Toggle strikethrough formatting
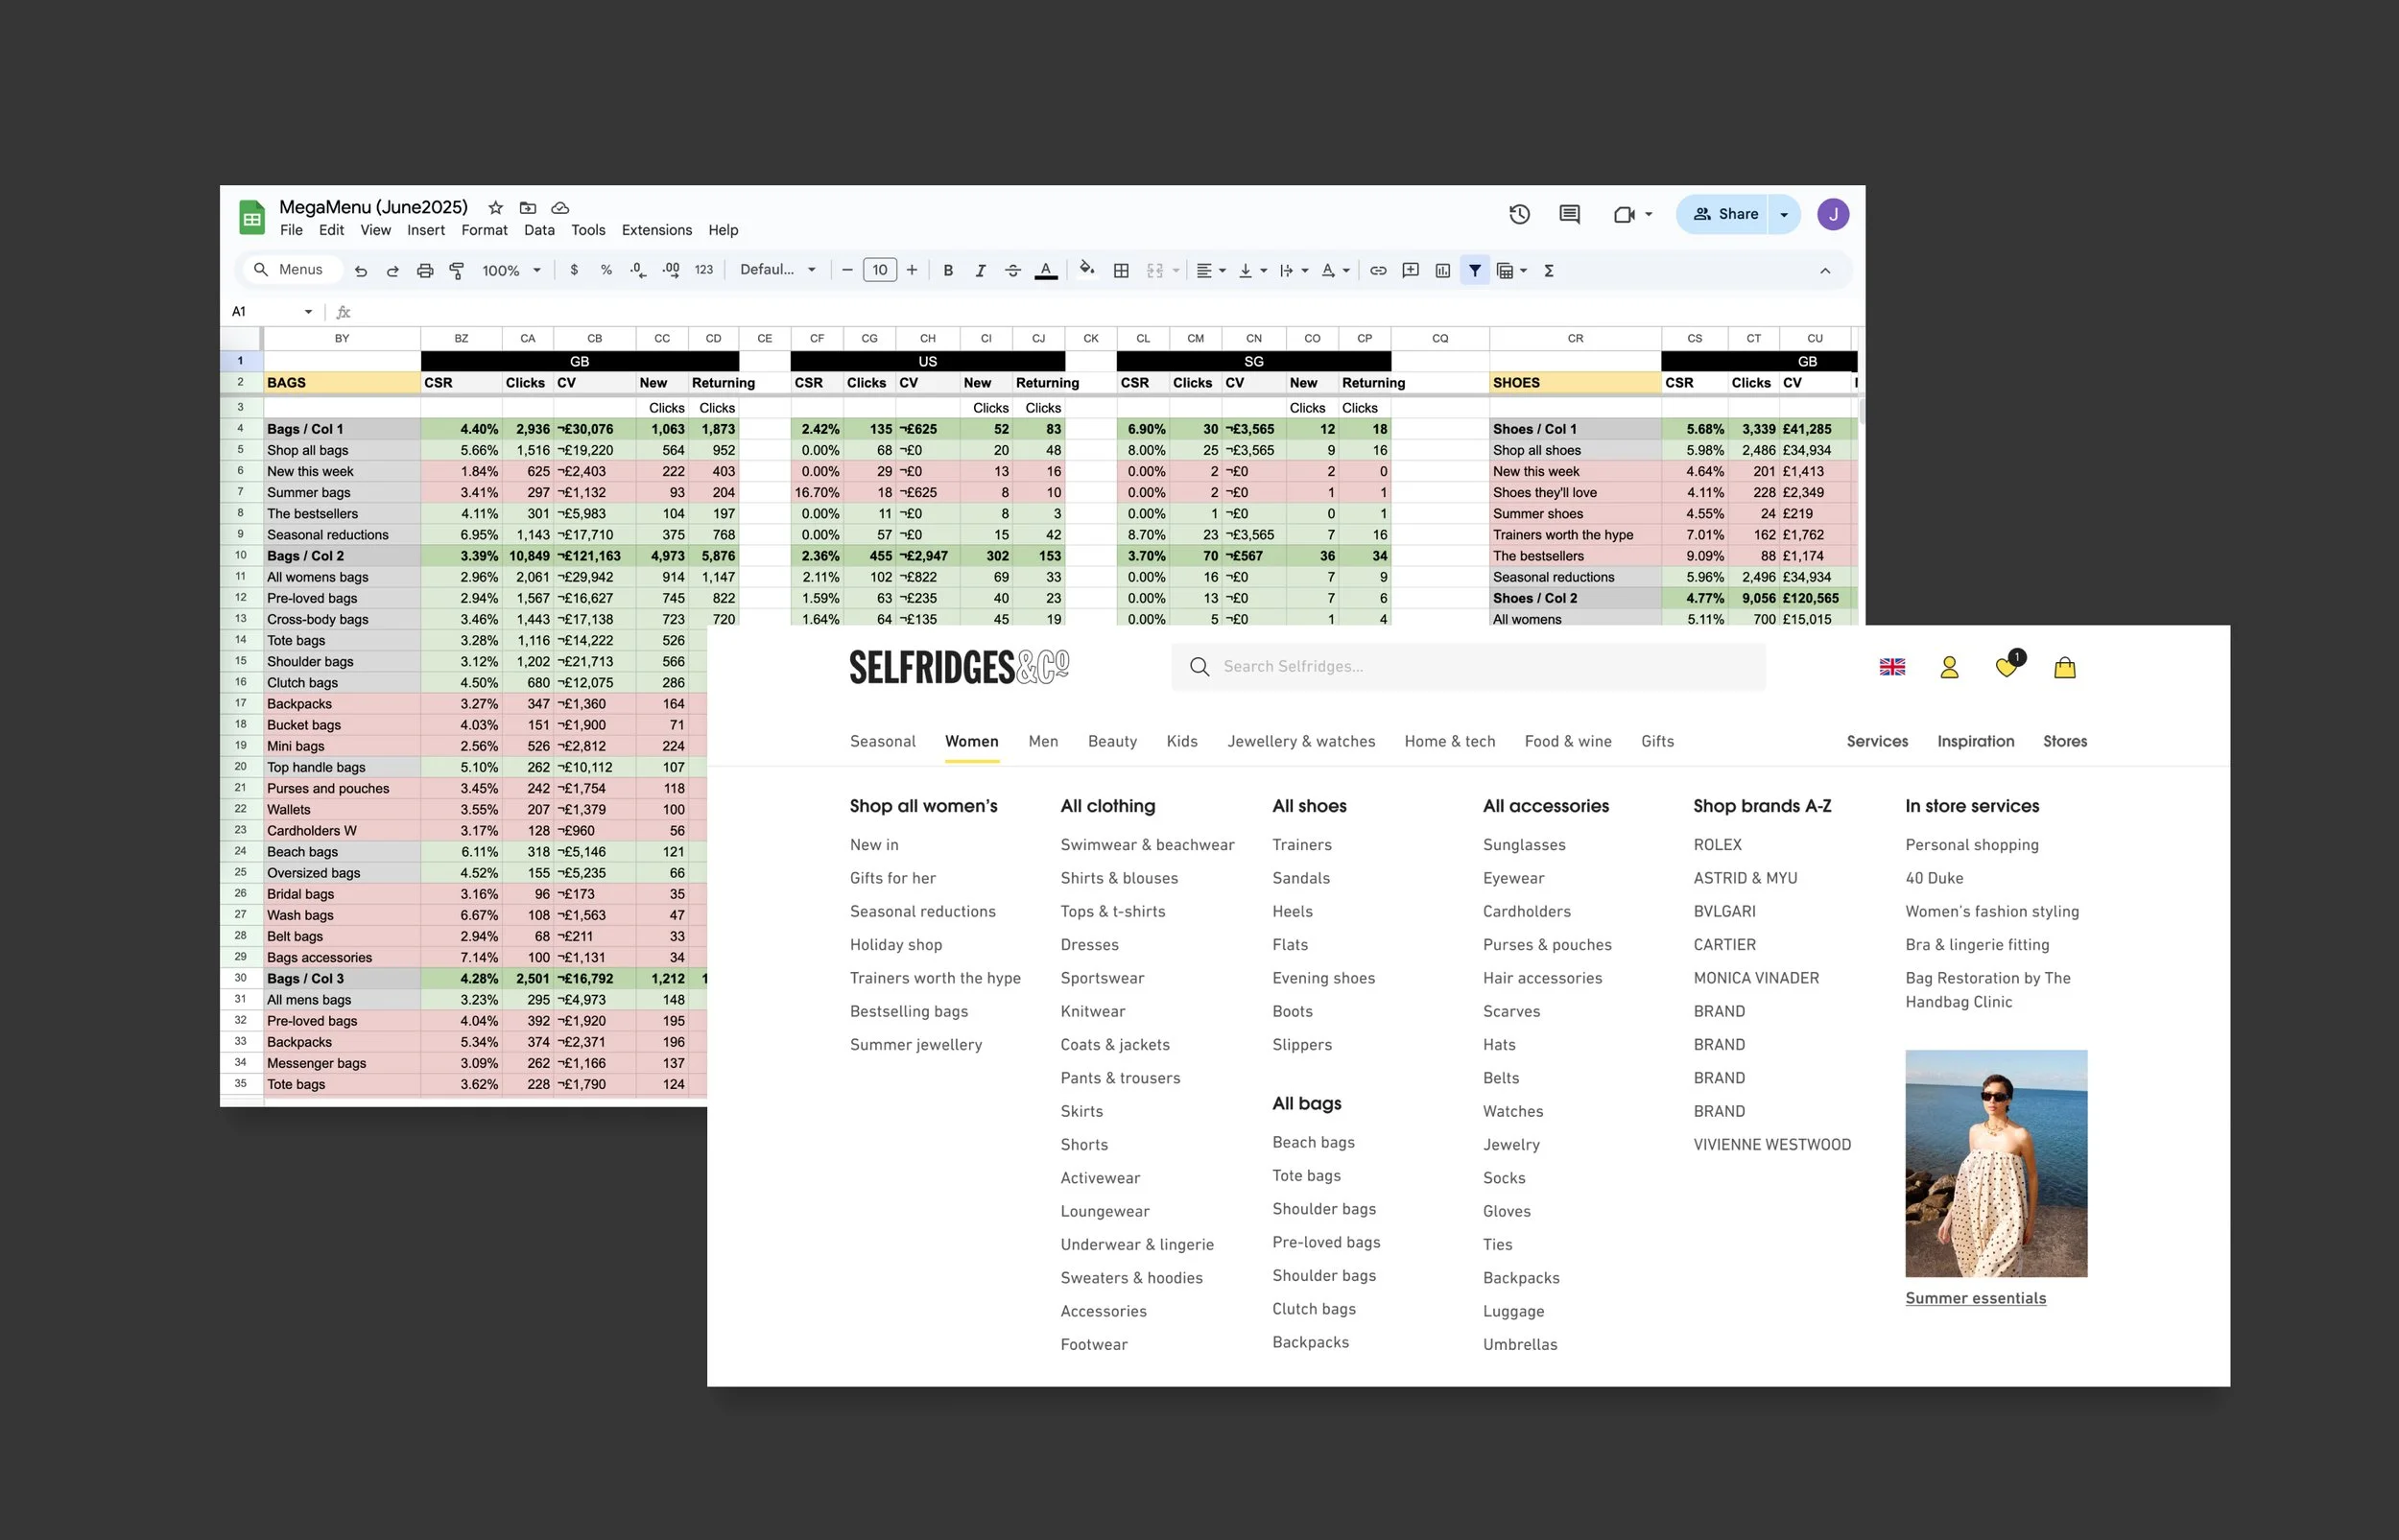2399x1540 pixels. point(1012,270)
